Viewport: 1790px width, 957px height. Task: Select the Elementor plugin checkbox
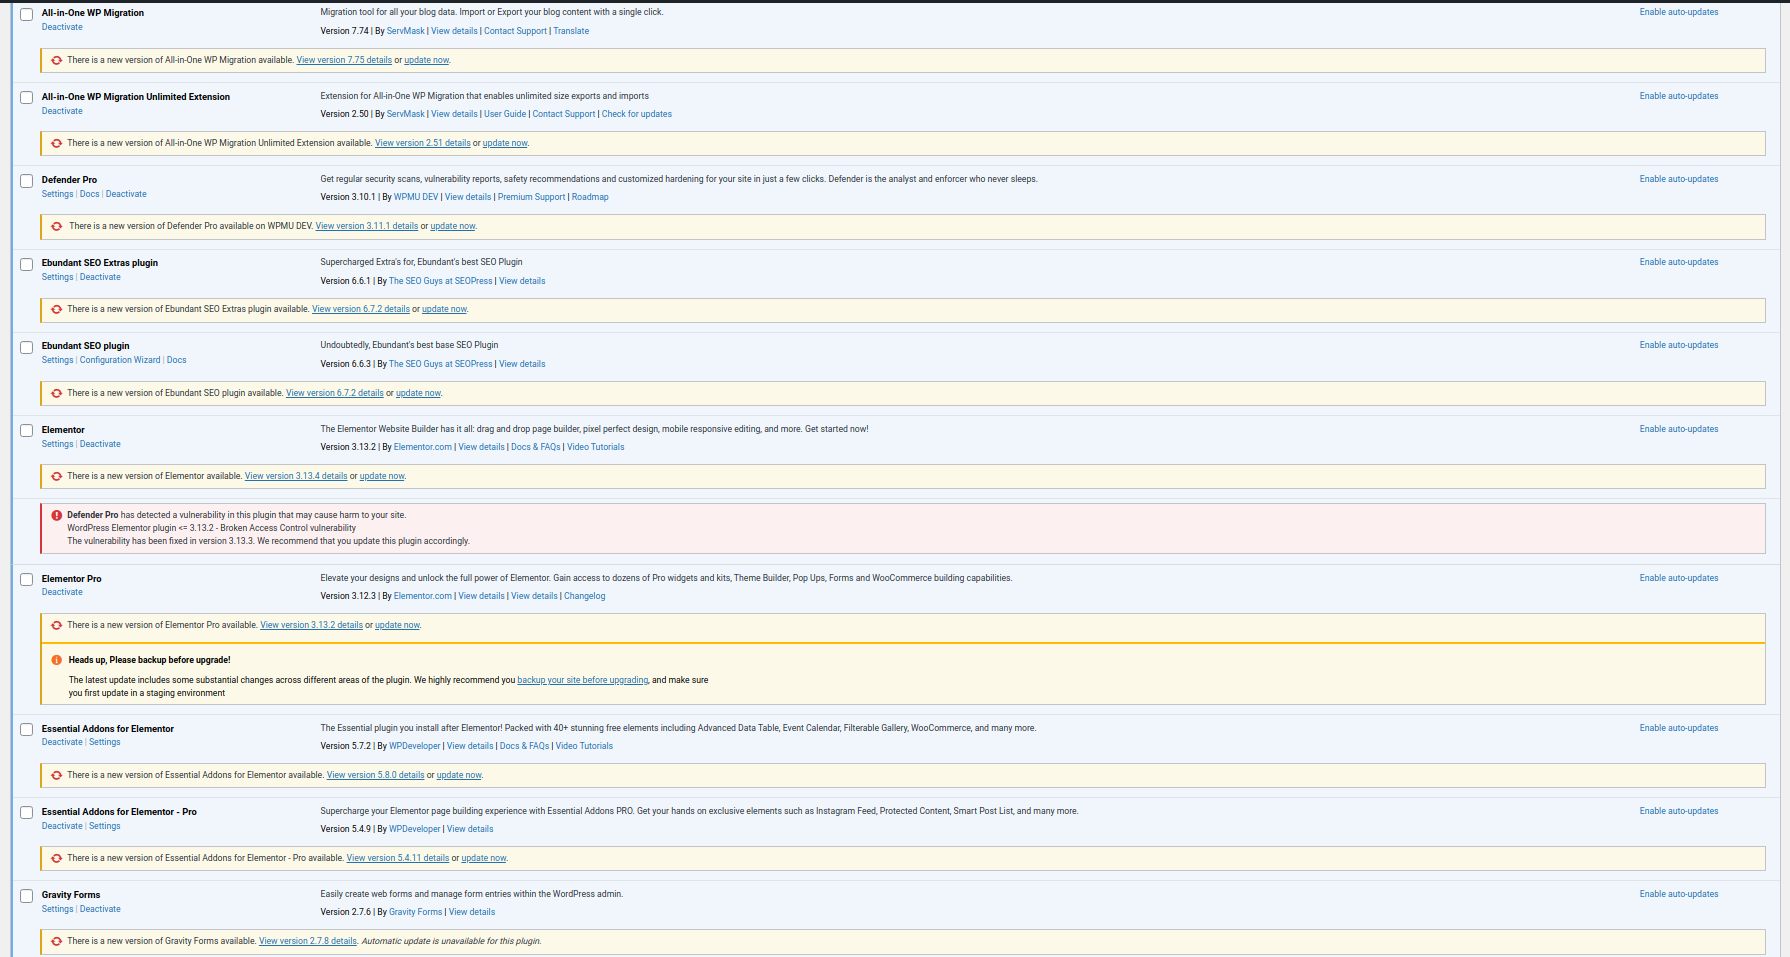(x=27, y=431)
